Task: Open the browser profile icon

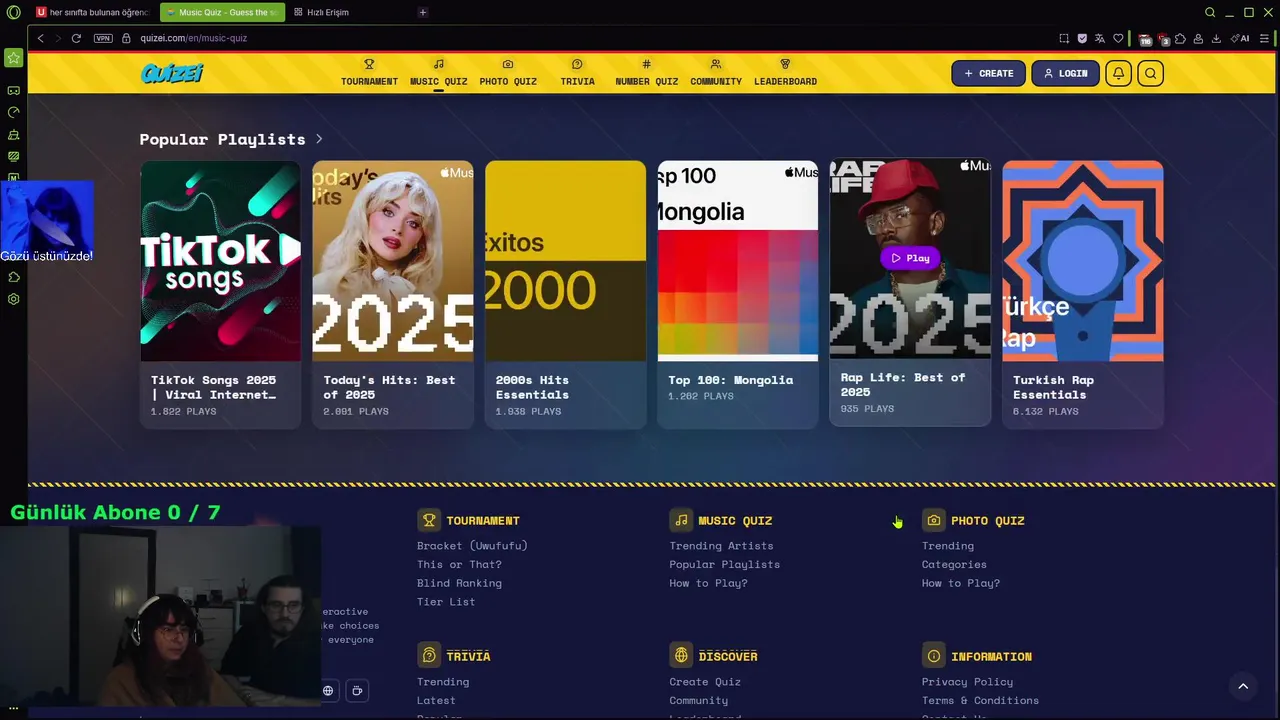Action: [1198, 38]
